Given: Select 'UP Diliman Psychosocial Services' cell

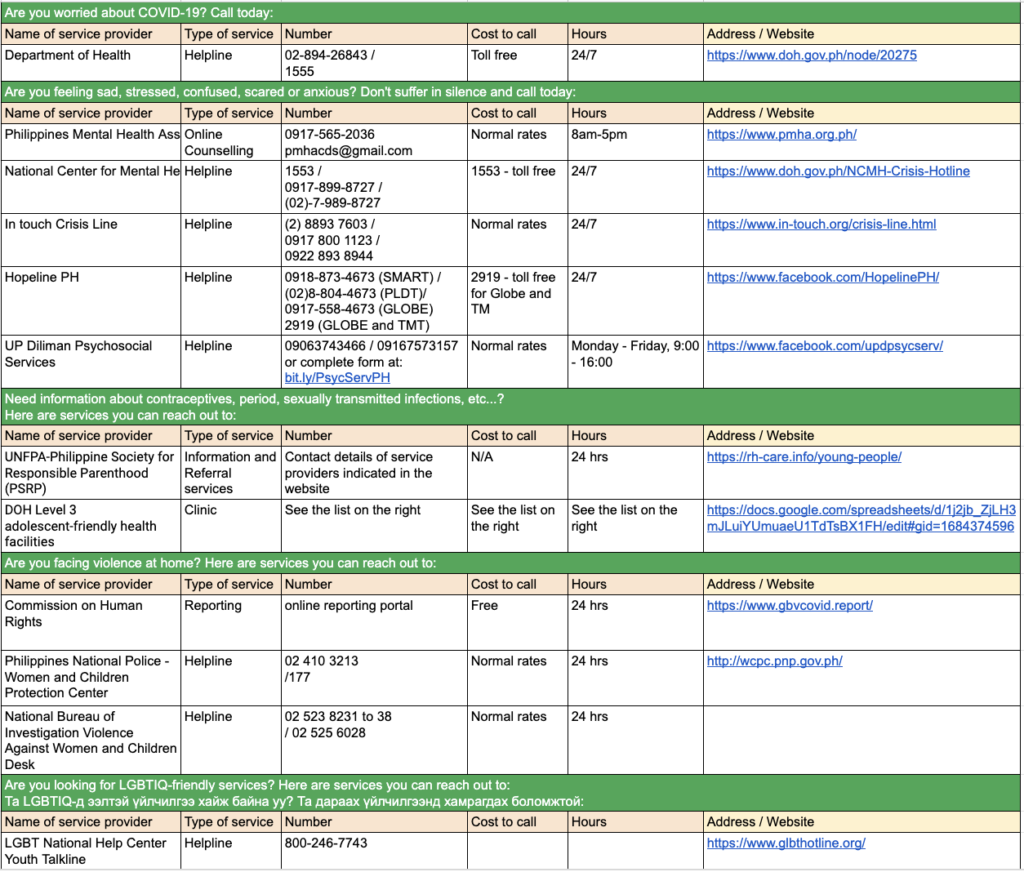Looking at the screenshot, I should coord(91,361).
